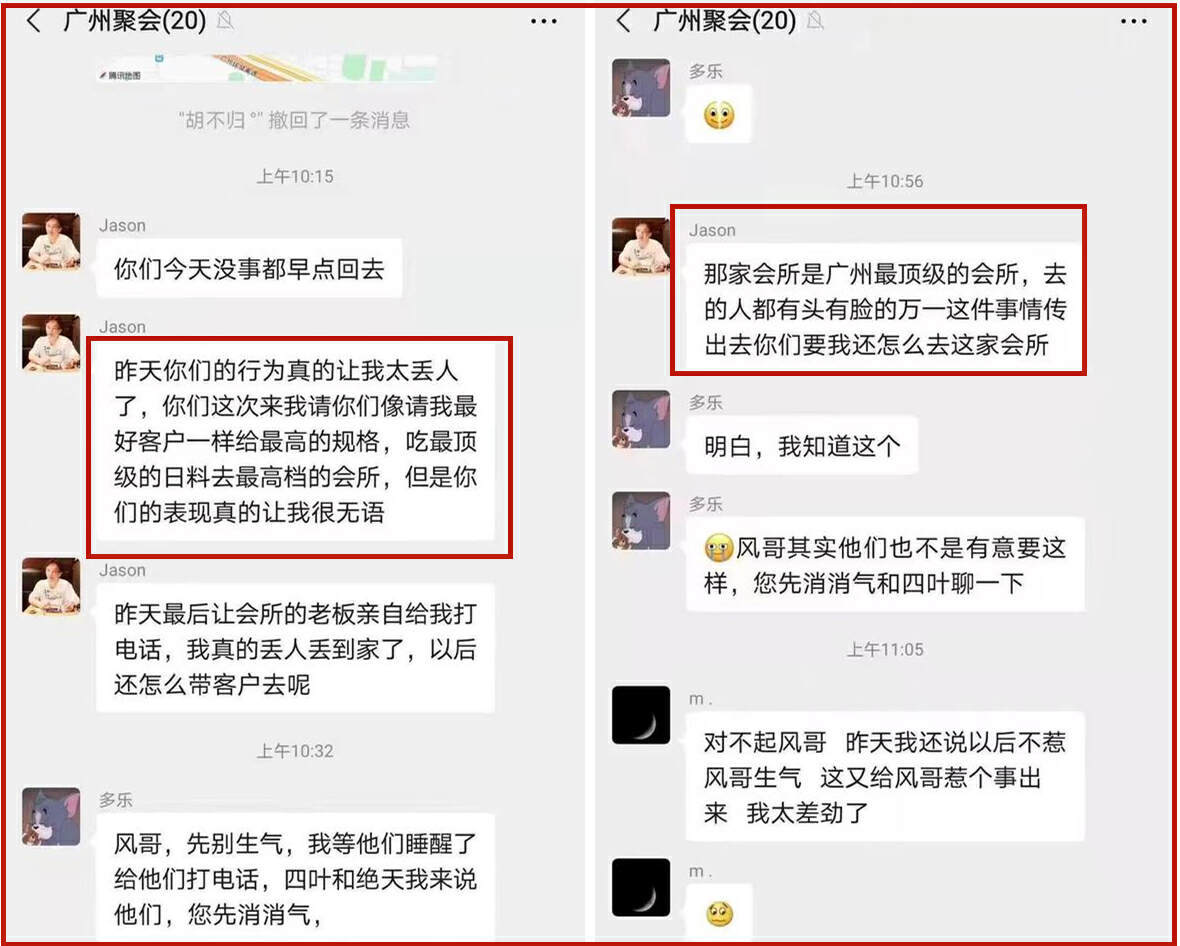The height and width of the screenshot is (946, 1180).
Task: Tap the left group title 广州聚会(20)
Action: coord(134,21)
